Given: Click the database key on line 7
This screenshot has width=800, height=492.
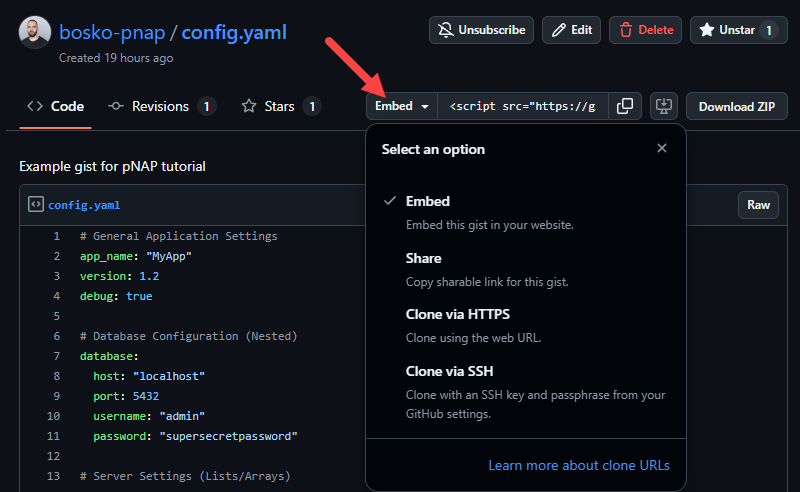Looking at the screenshot, I should [x=107, y=356].
